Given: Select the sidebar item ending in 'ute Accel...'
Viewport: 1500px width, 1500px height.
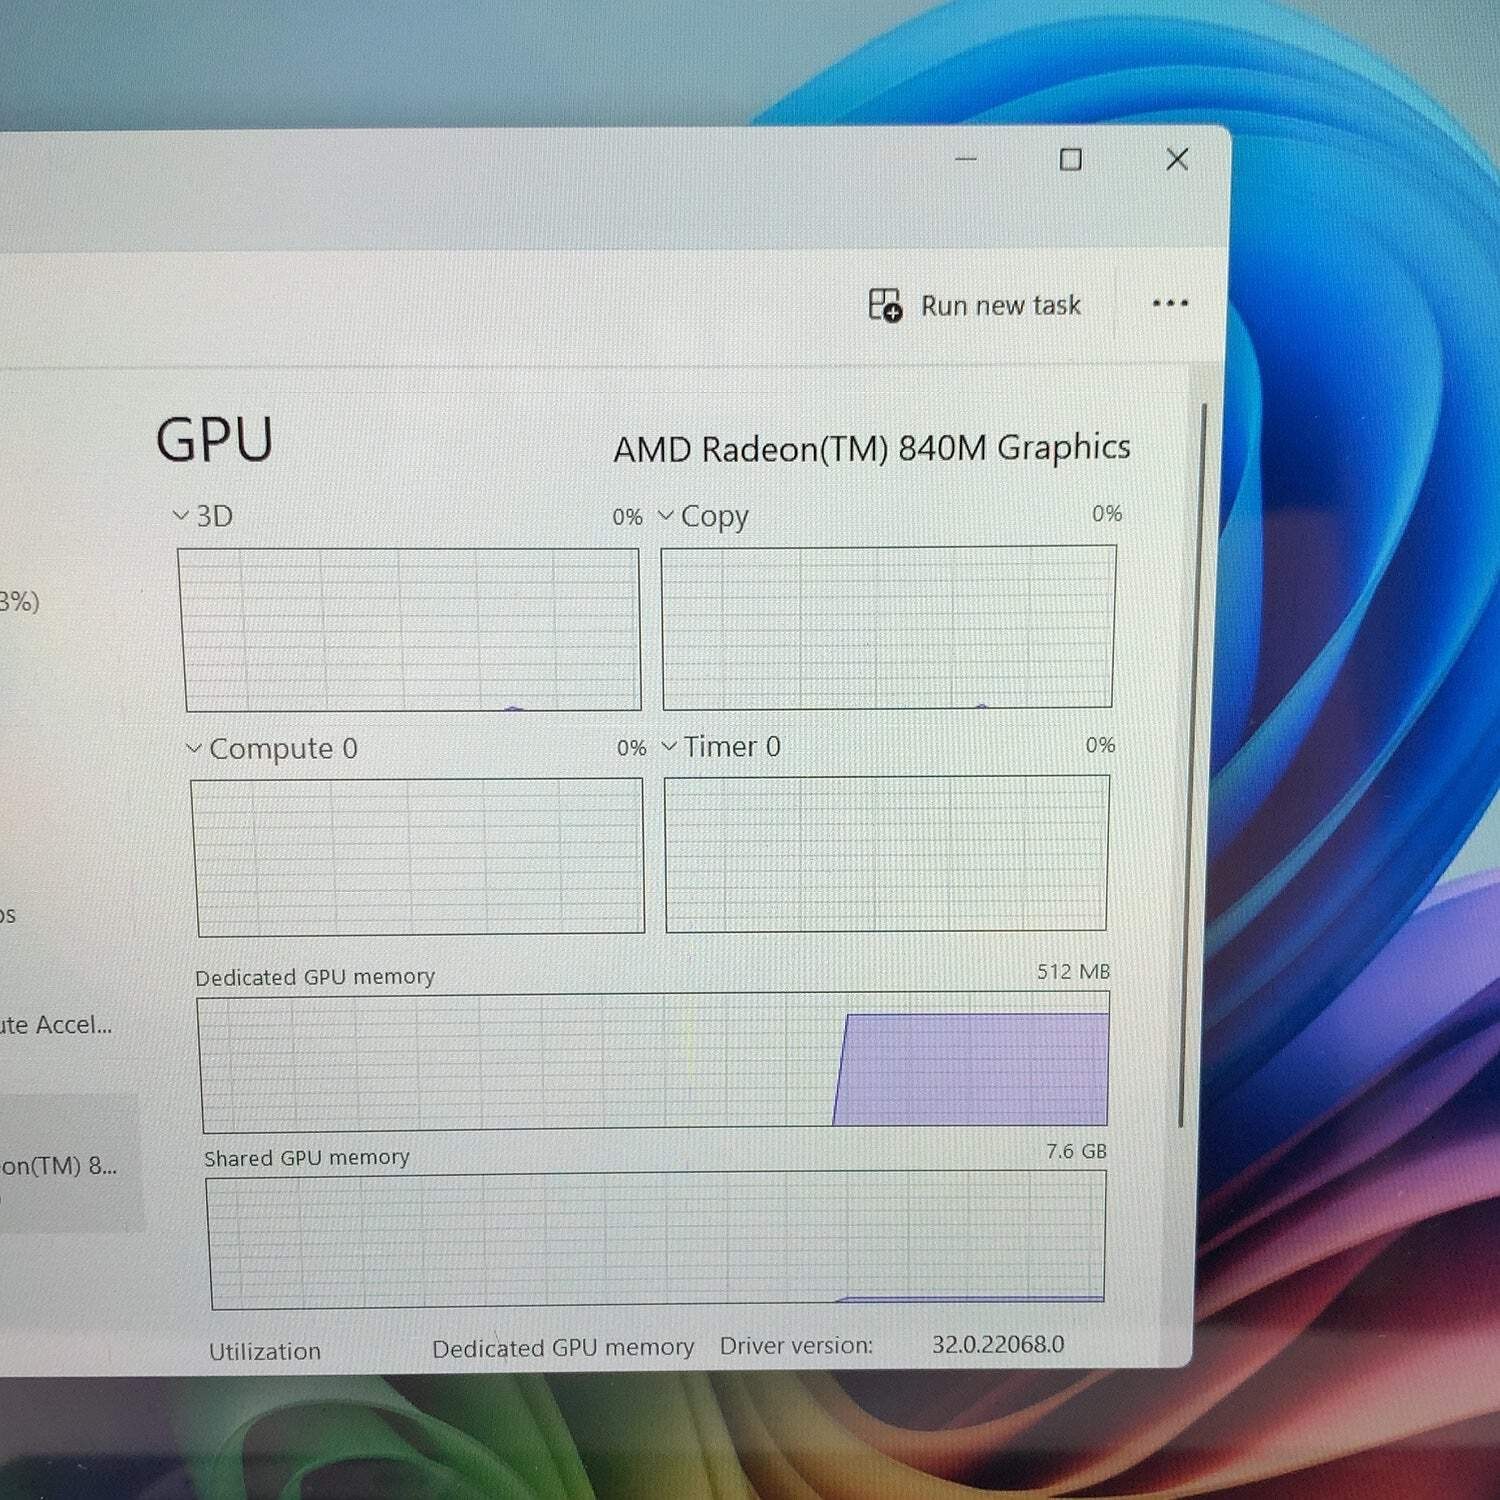Looking at the screenshot, I should 56,1025.
